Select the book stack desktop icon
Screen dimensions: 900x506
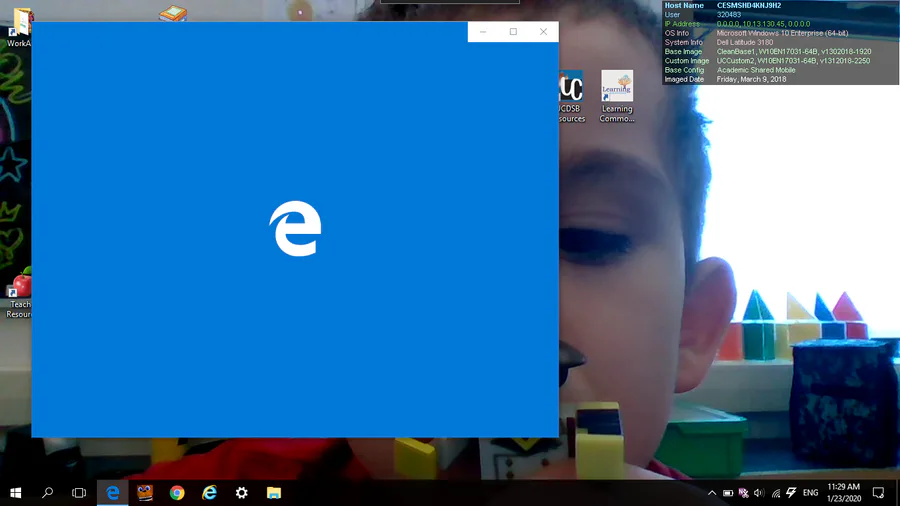click(173, 14)
